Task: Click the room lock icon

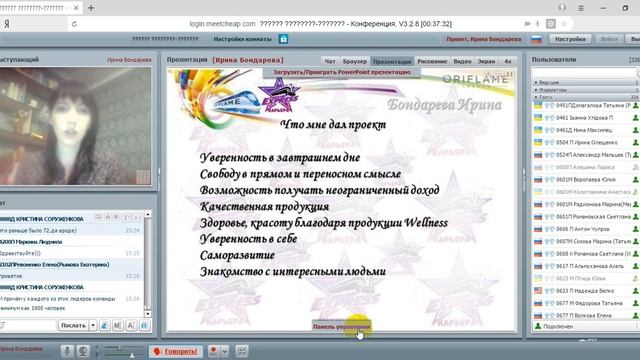Action: point(284,39)
